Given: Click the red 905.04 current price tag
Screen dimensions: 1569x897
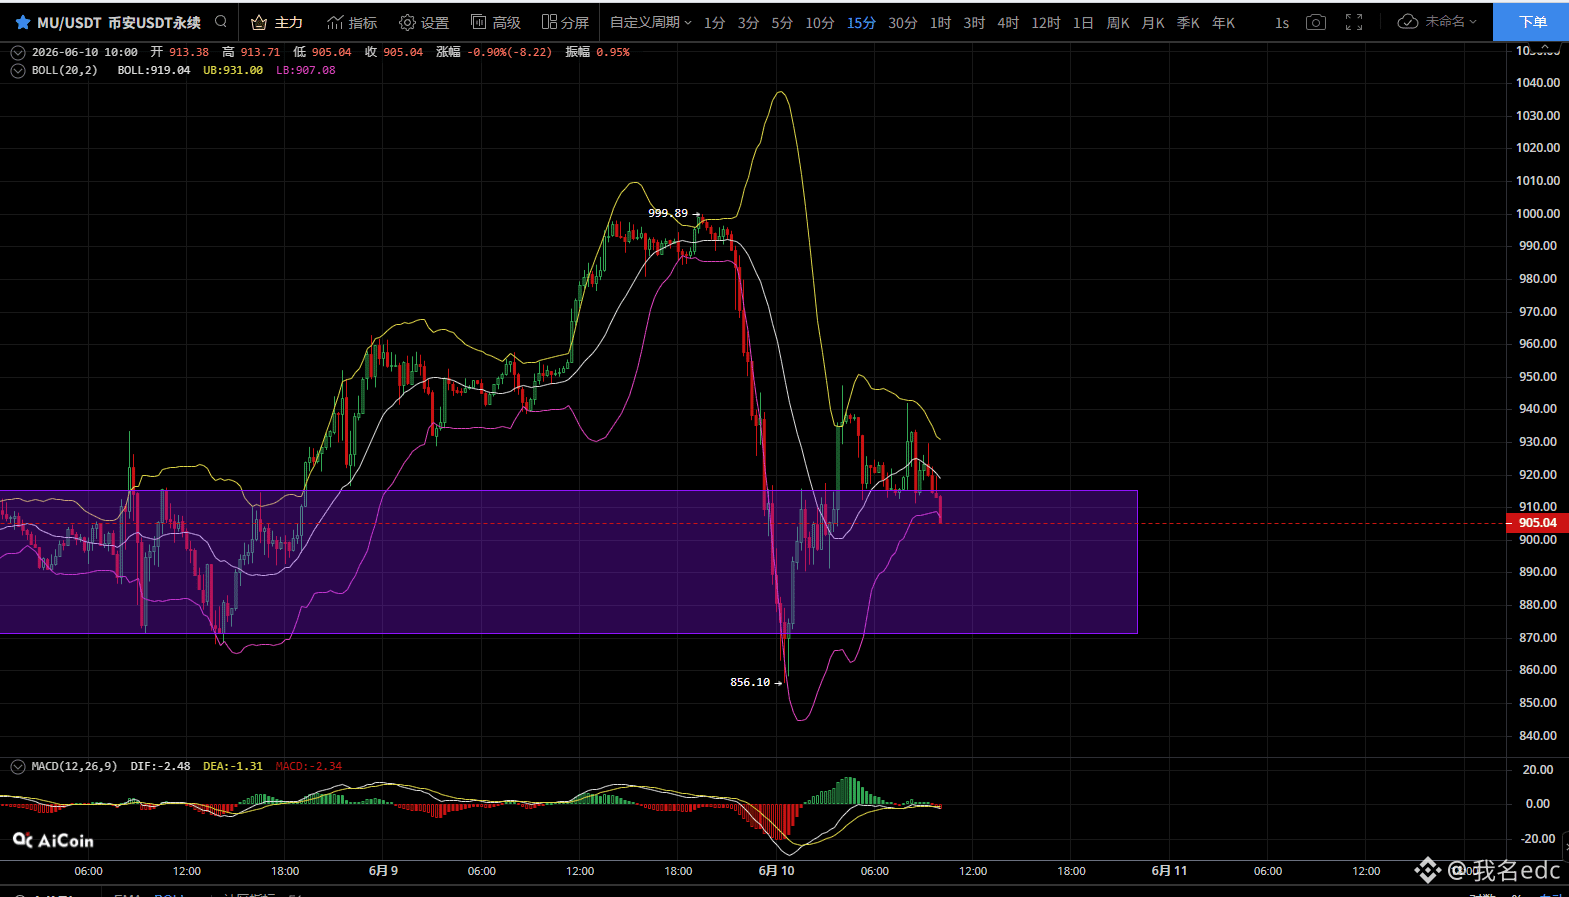Looking at the screenshot, I should (x=1537, y=523).
